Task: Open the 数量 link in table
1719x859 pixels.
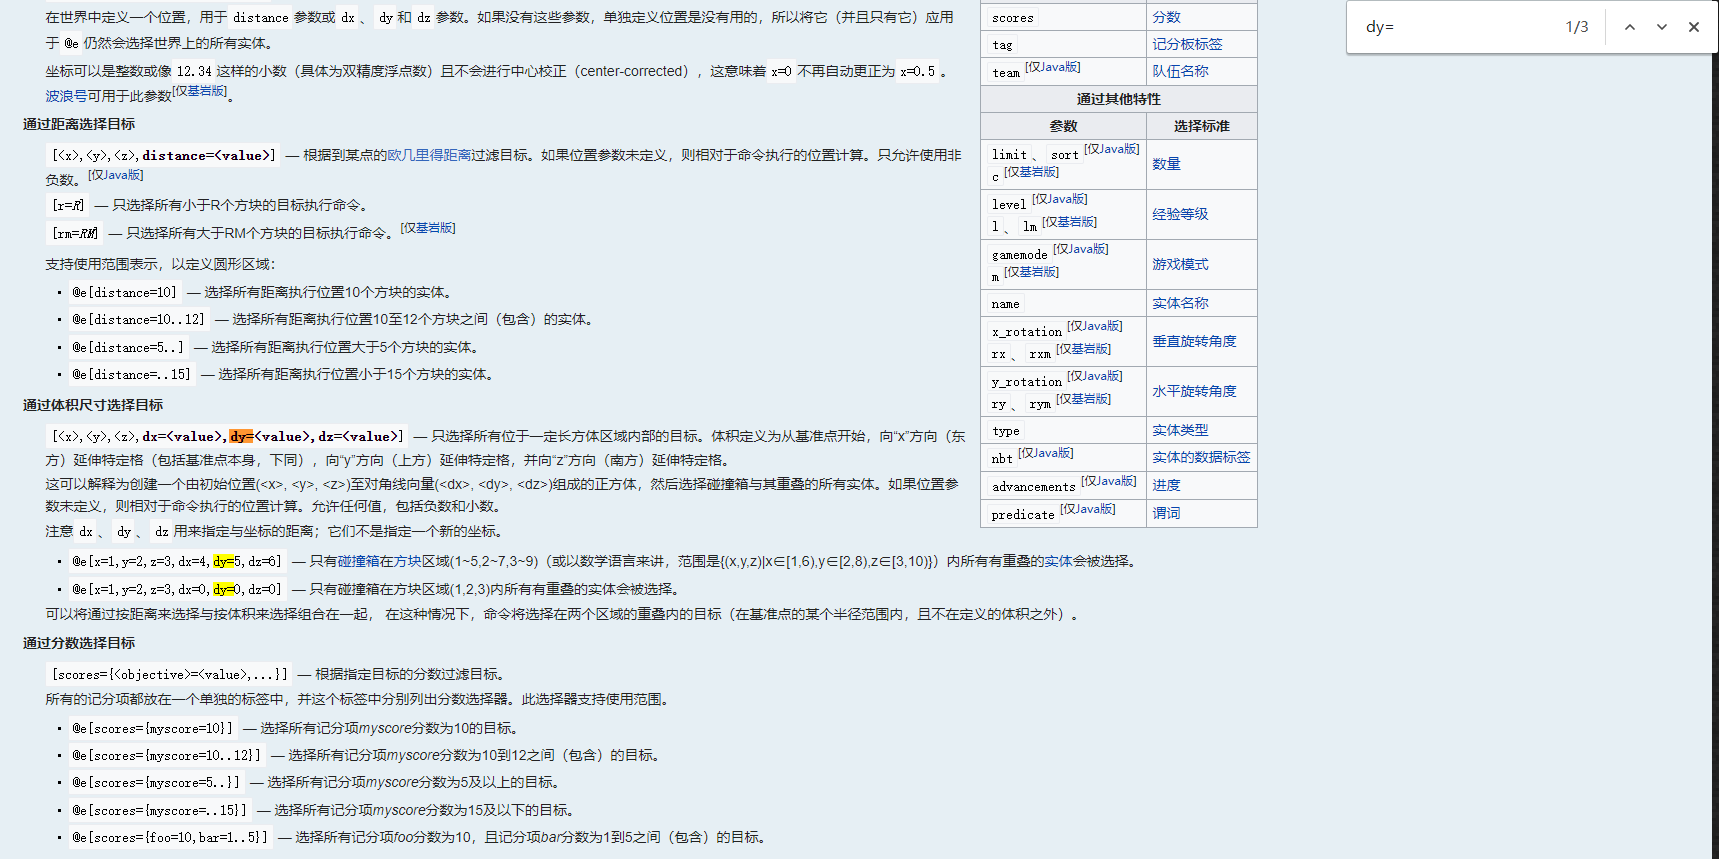Action: (x=1166, y=164)
